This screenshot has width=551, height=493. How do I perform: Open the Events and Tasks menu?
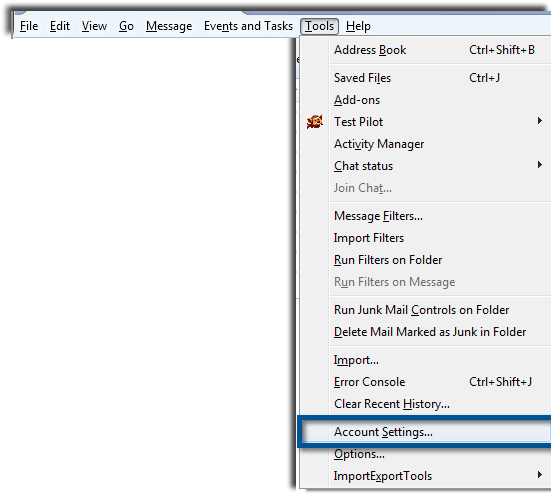pyautogui.click(x=248, y=26)
